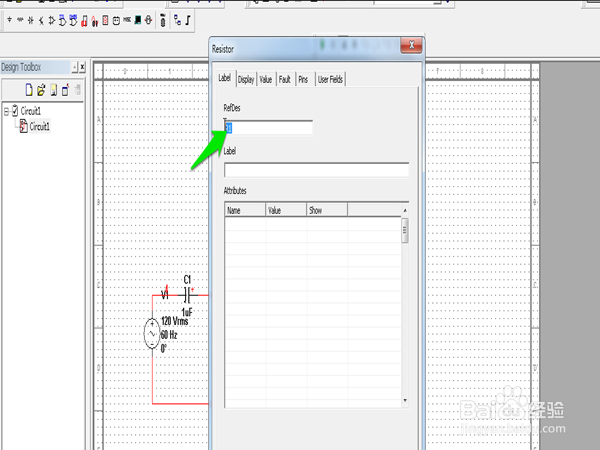Image resolution: width=600 pixels, height=450 pixels.
Task: Switch to the Pins tab
Action: [x=303, y=80]
